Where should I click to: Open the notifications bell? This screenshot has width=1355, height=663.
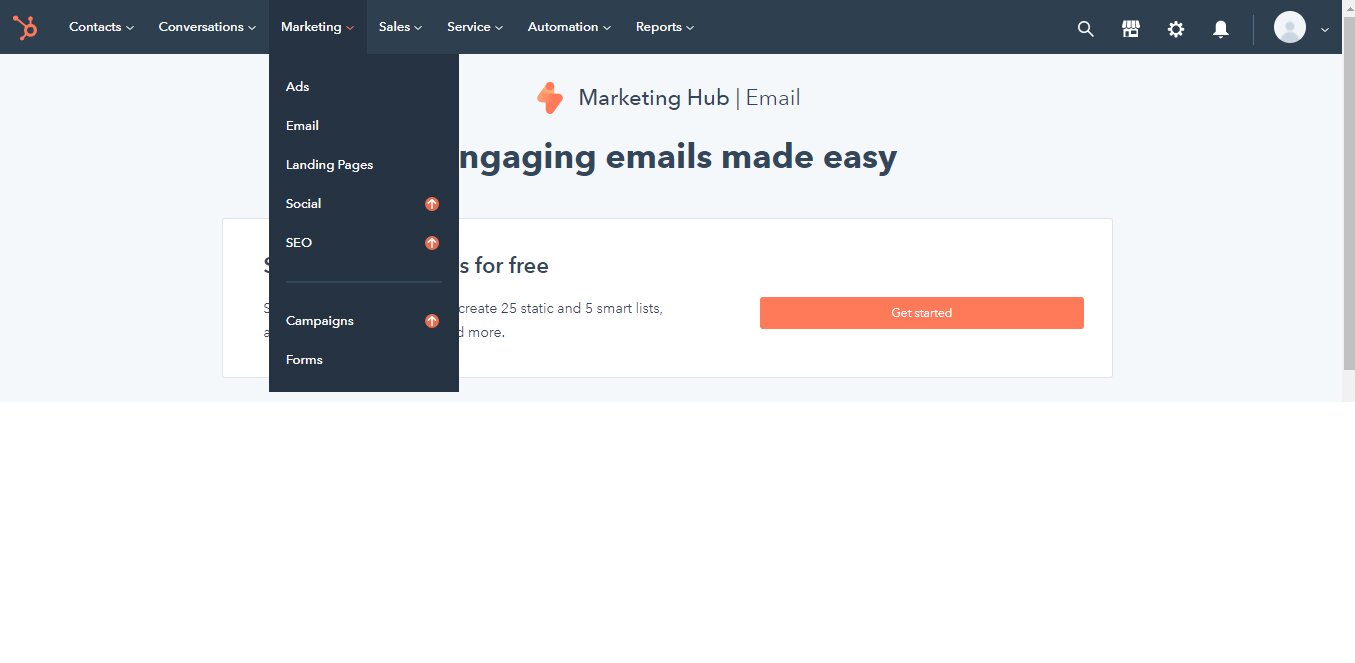click(x=1220, y=29)
